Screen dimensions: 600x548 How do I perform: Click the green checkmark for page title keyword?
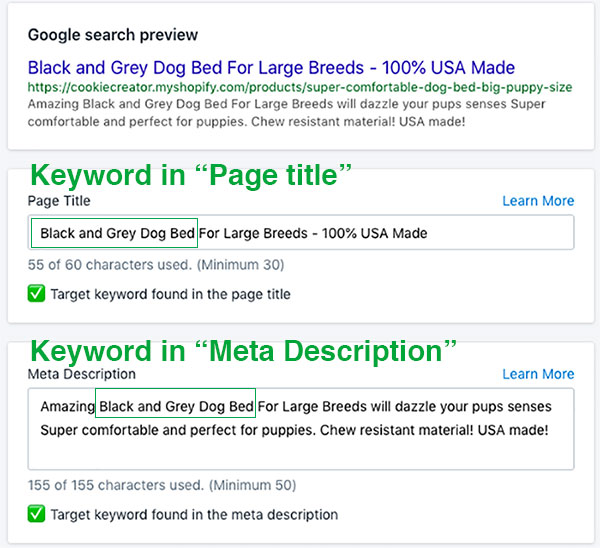click(x=36, y=294)
